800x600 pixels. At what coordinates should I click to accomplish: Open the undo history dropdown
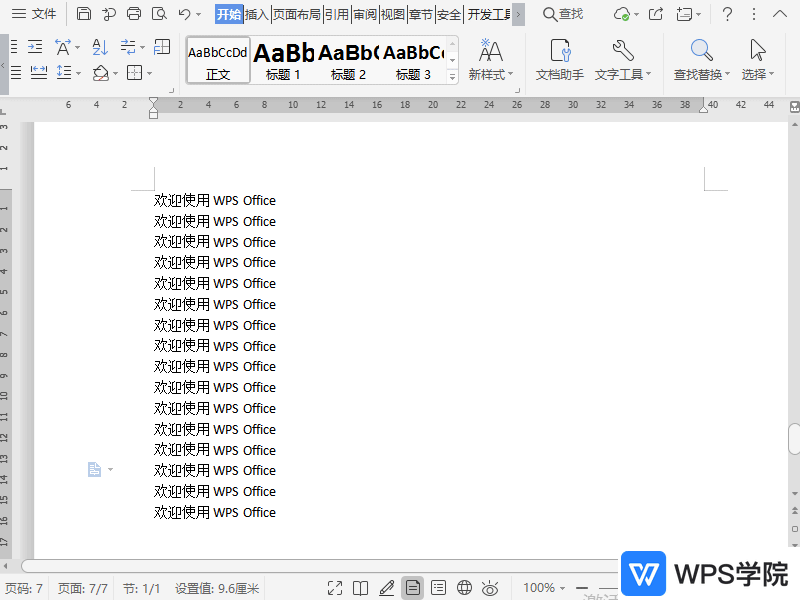198,14
